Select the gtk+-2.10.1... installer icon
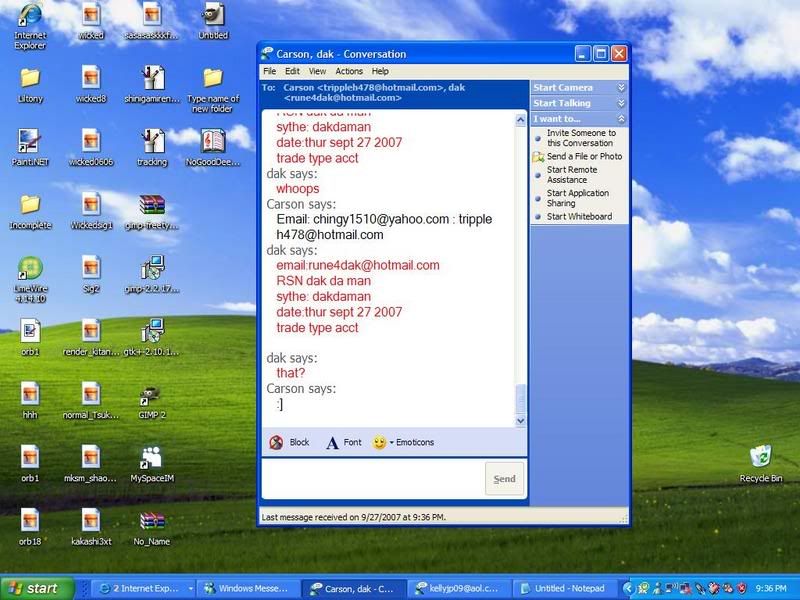This screenshot has height=600, width=800. pos(152,338)
